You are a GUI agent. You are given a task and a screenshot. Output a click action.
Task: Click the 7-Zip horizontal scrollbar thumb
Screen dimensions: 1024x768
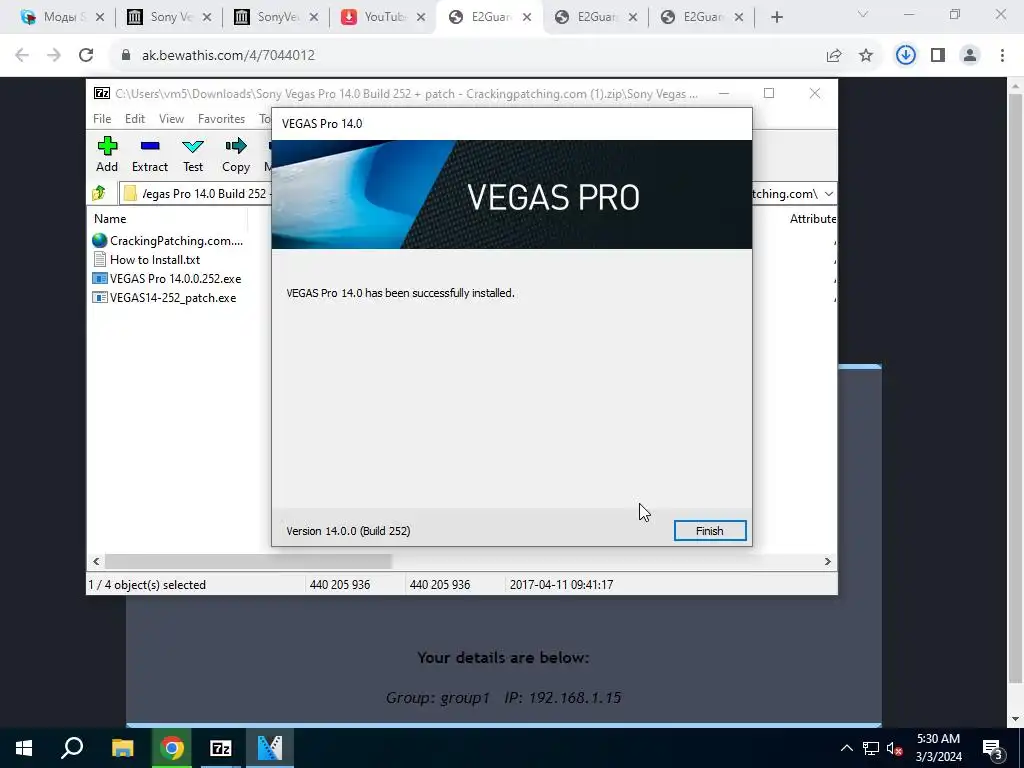pos(248,562)
